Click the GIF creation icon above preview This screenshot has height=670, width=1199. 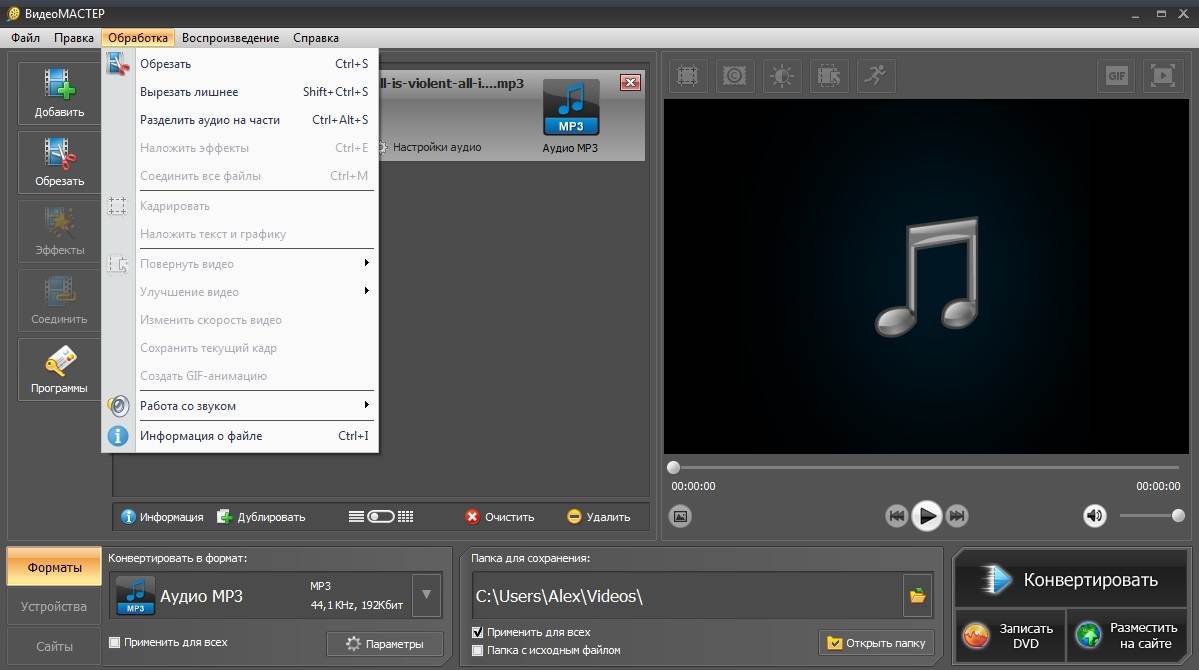[x=1114, y=76]
